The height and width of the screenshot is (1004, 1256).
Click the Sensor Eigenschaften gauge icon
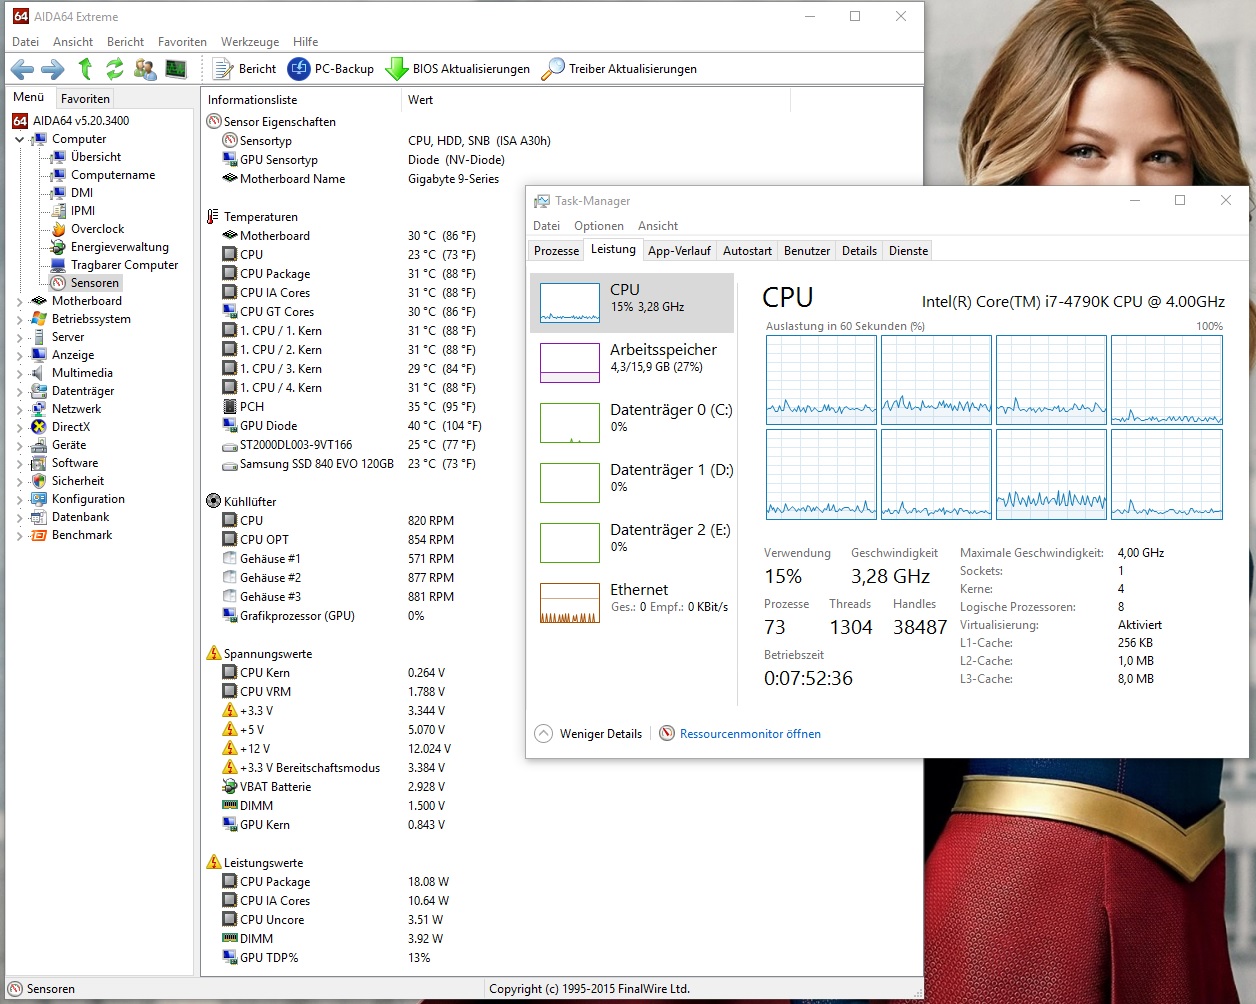tap(213, 122)
